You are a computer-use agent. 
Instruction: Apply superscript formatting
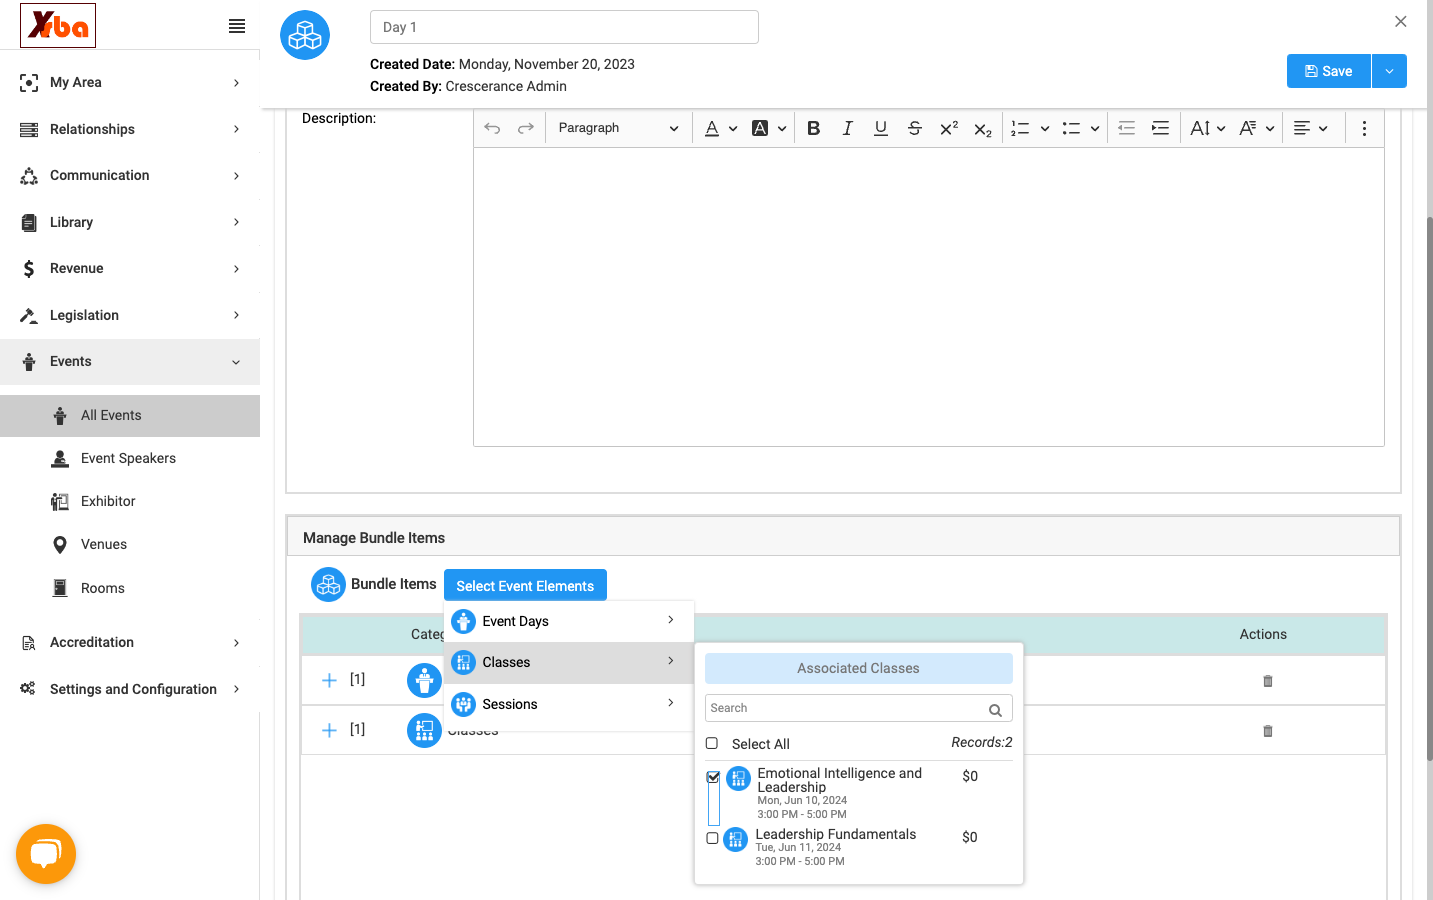(949, 128)
